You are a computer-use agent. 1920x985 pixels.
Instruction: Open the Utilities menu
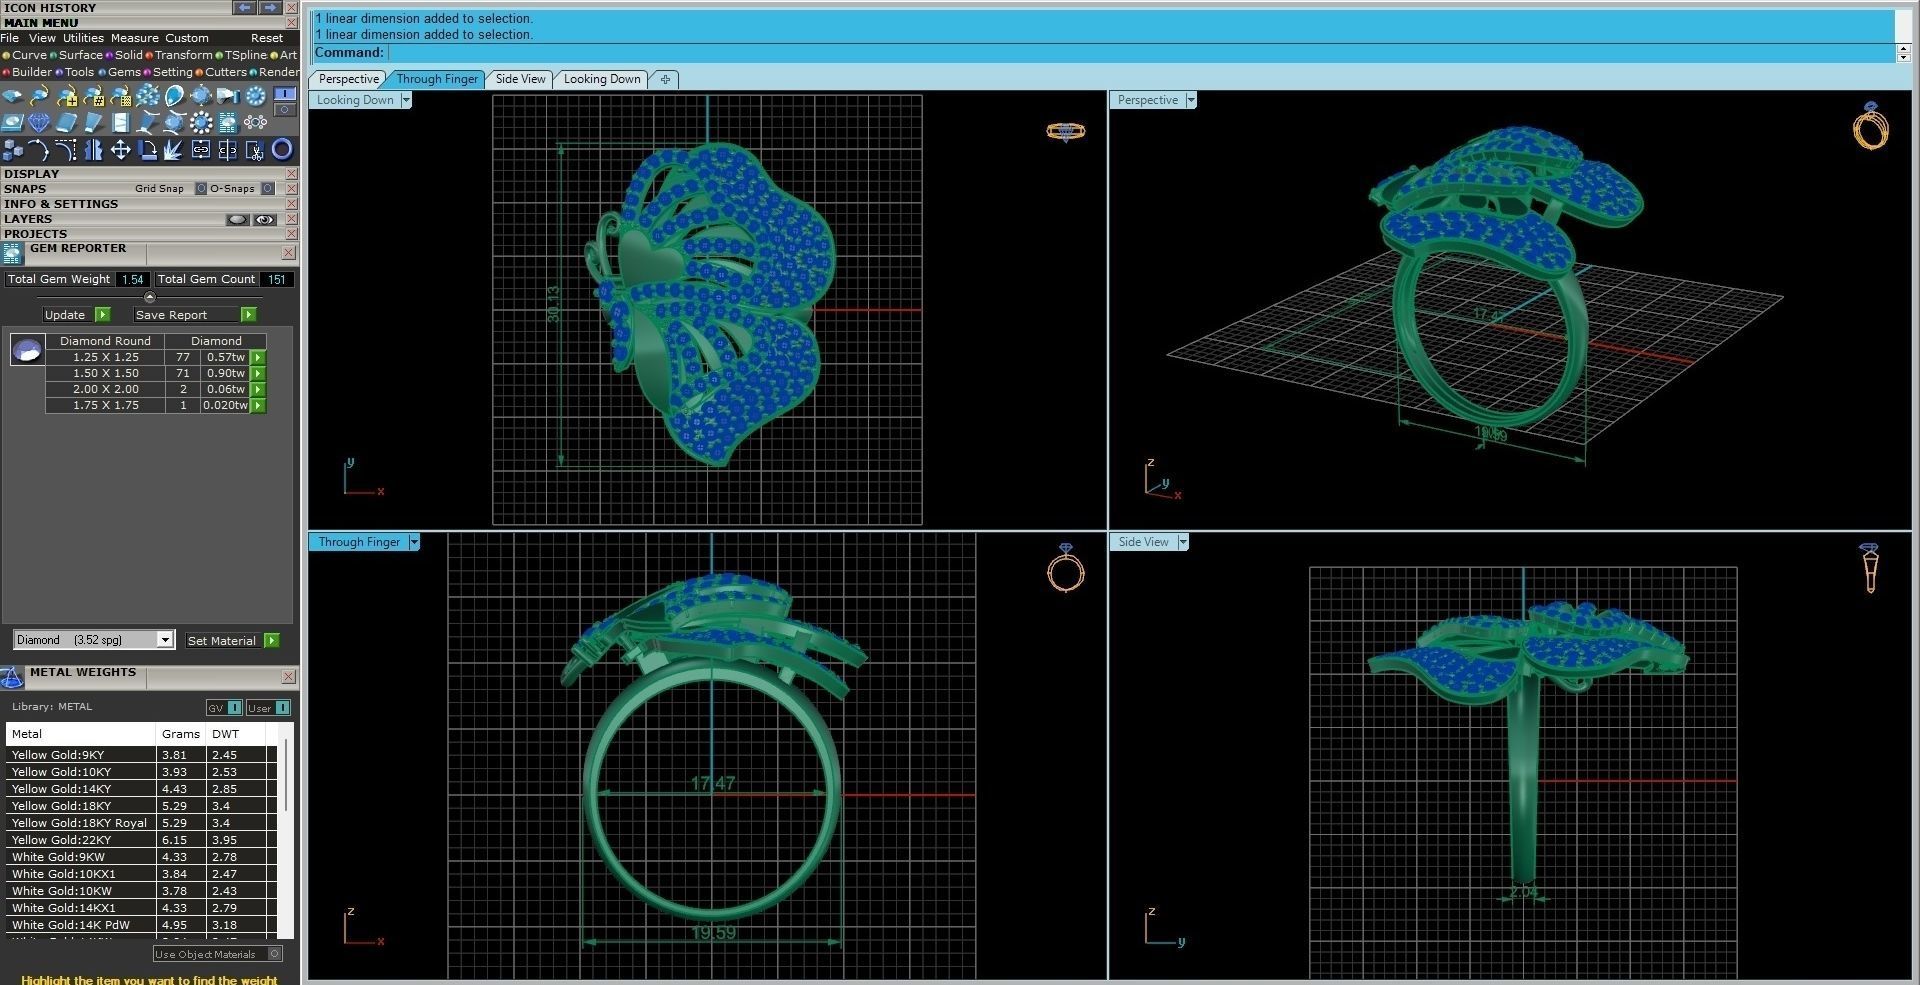[83, 38]
